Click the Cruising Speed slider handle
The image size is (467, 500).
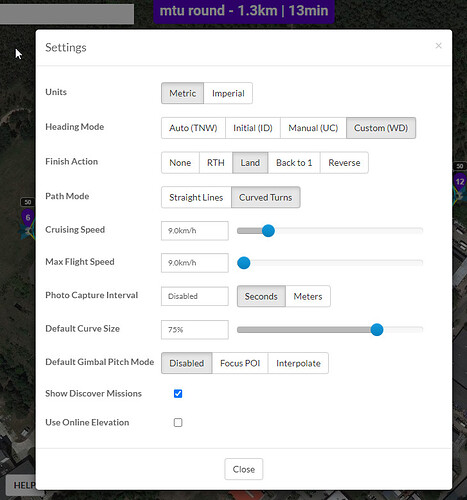[x=268, y=231]
